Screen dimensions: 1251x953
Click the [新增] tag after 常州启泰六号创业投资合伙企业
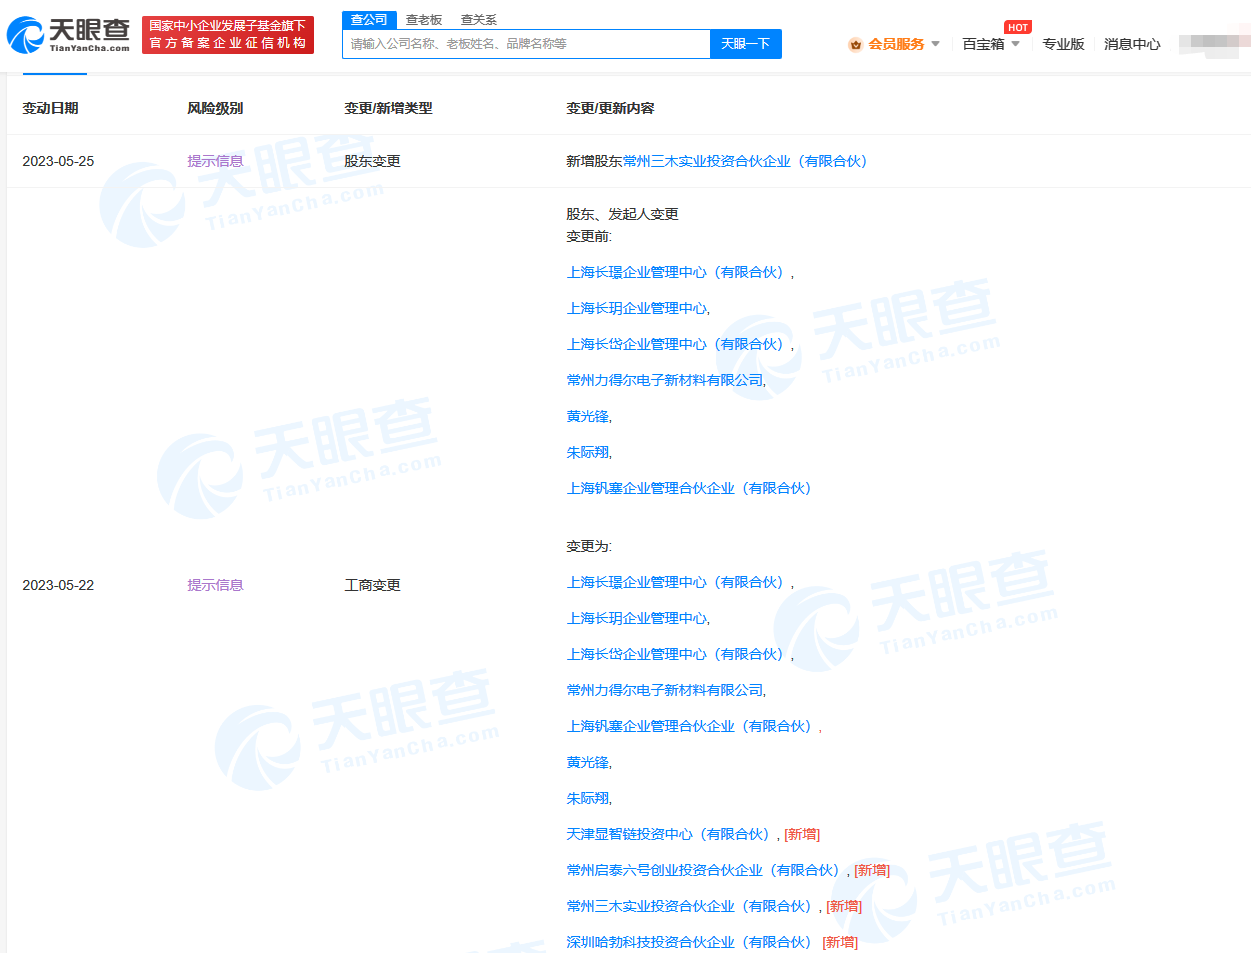872,870
